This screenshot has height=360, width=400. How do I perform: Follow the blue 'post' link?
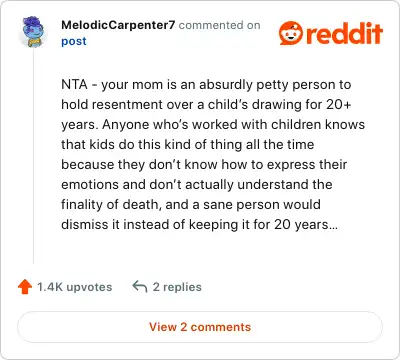(74, 41)
